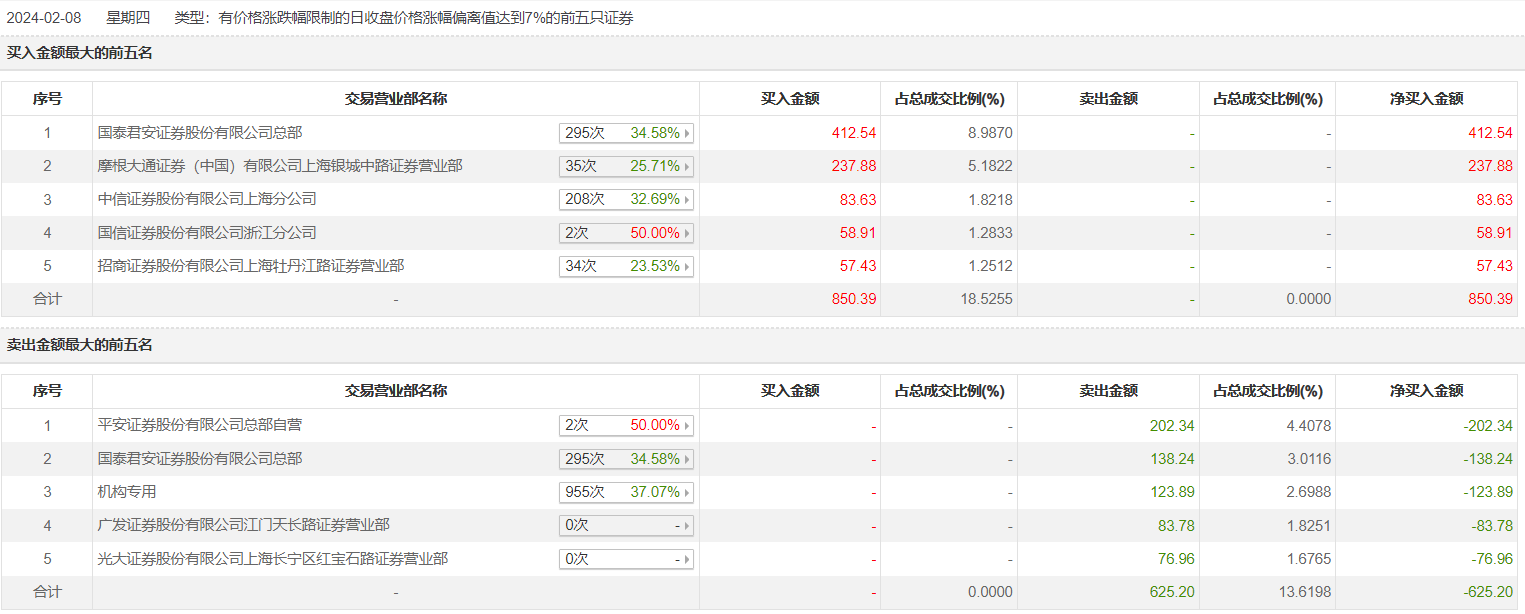The height and width of the screenshot is (614, 1525).
Task: Click arrow icon beside 35次 25.71% stats
Action: pyautogui.click(x=687, y=166)
